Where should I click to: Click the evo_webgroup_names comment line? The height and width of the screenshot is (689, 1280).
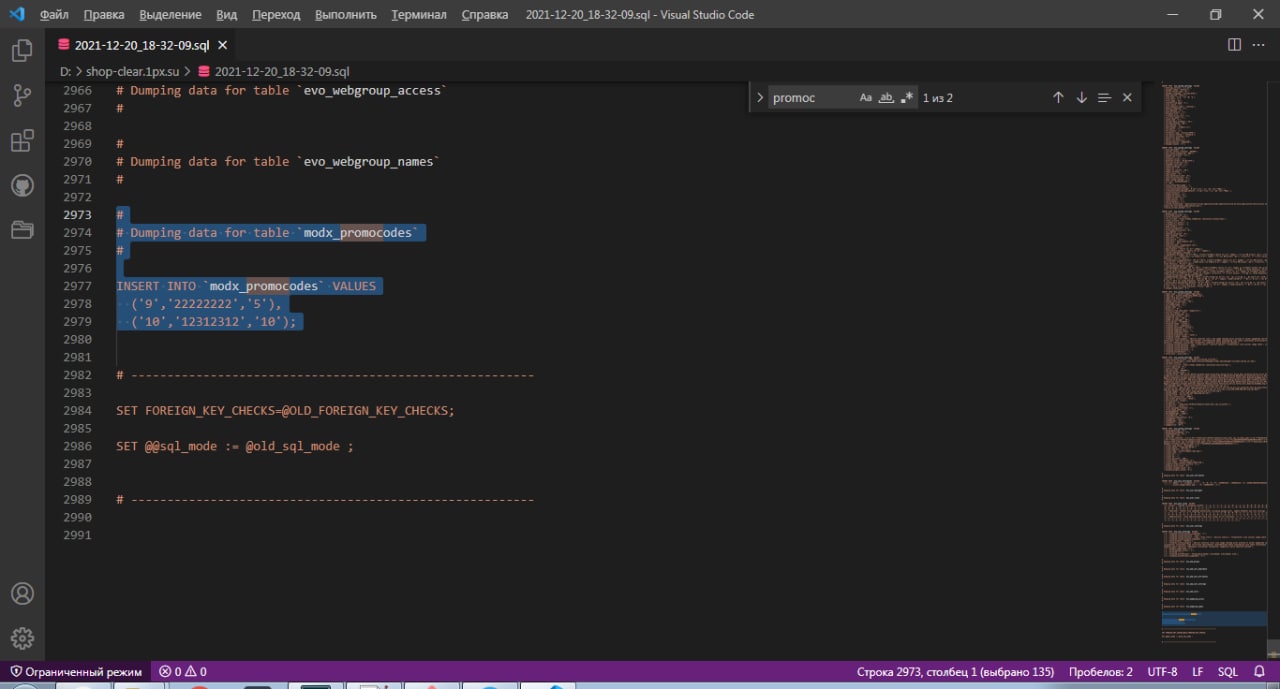278,161
